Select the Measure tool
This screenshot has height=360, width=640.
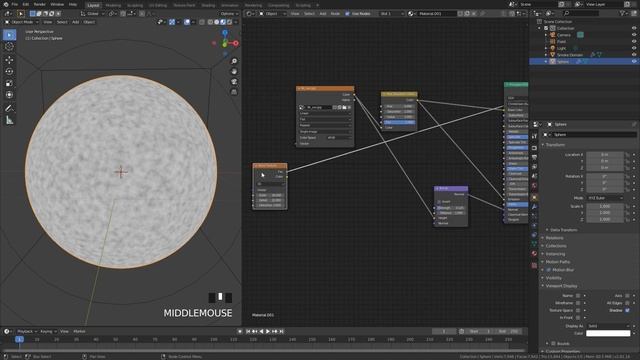[x=9, y=120]
